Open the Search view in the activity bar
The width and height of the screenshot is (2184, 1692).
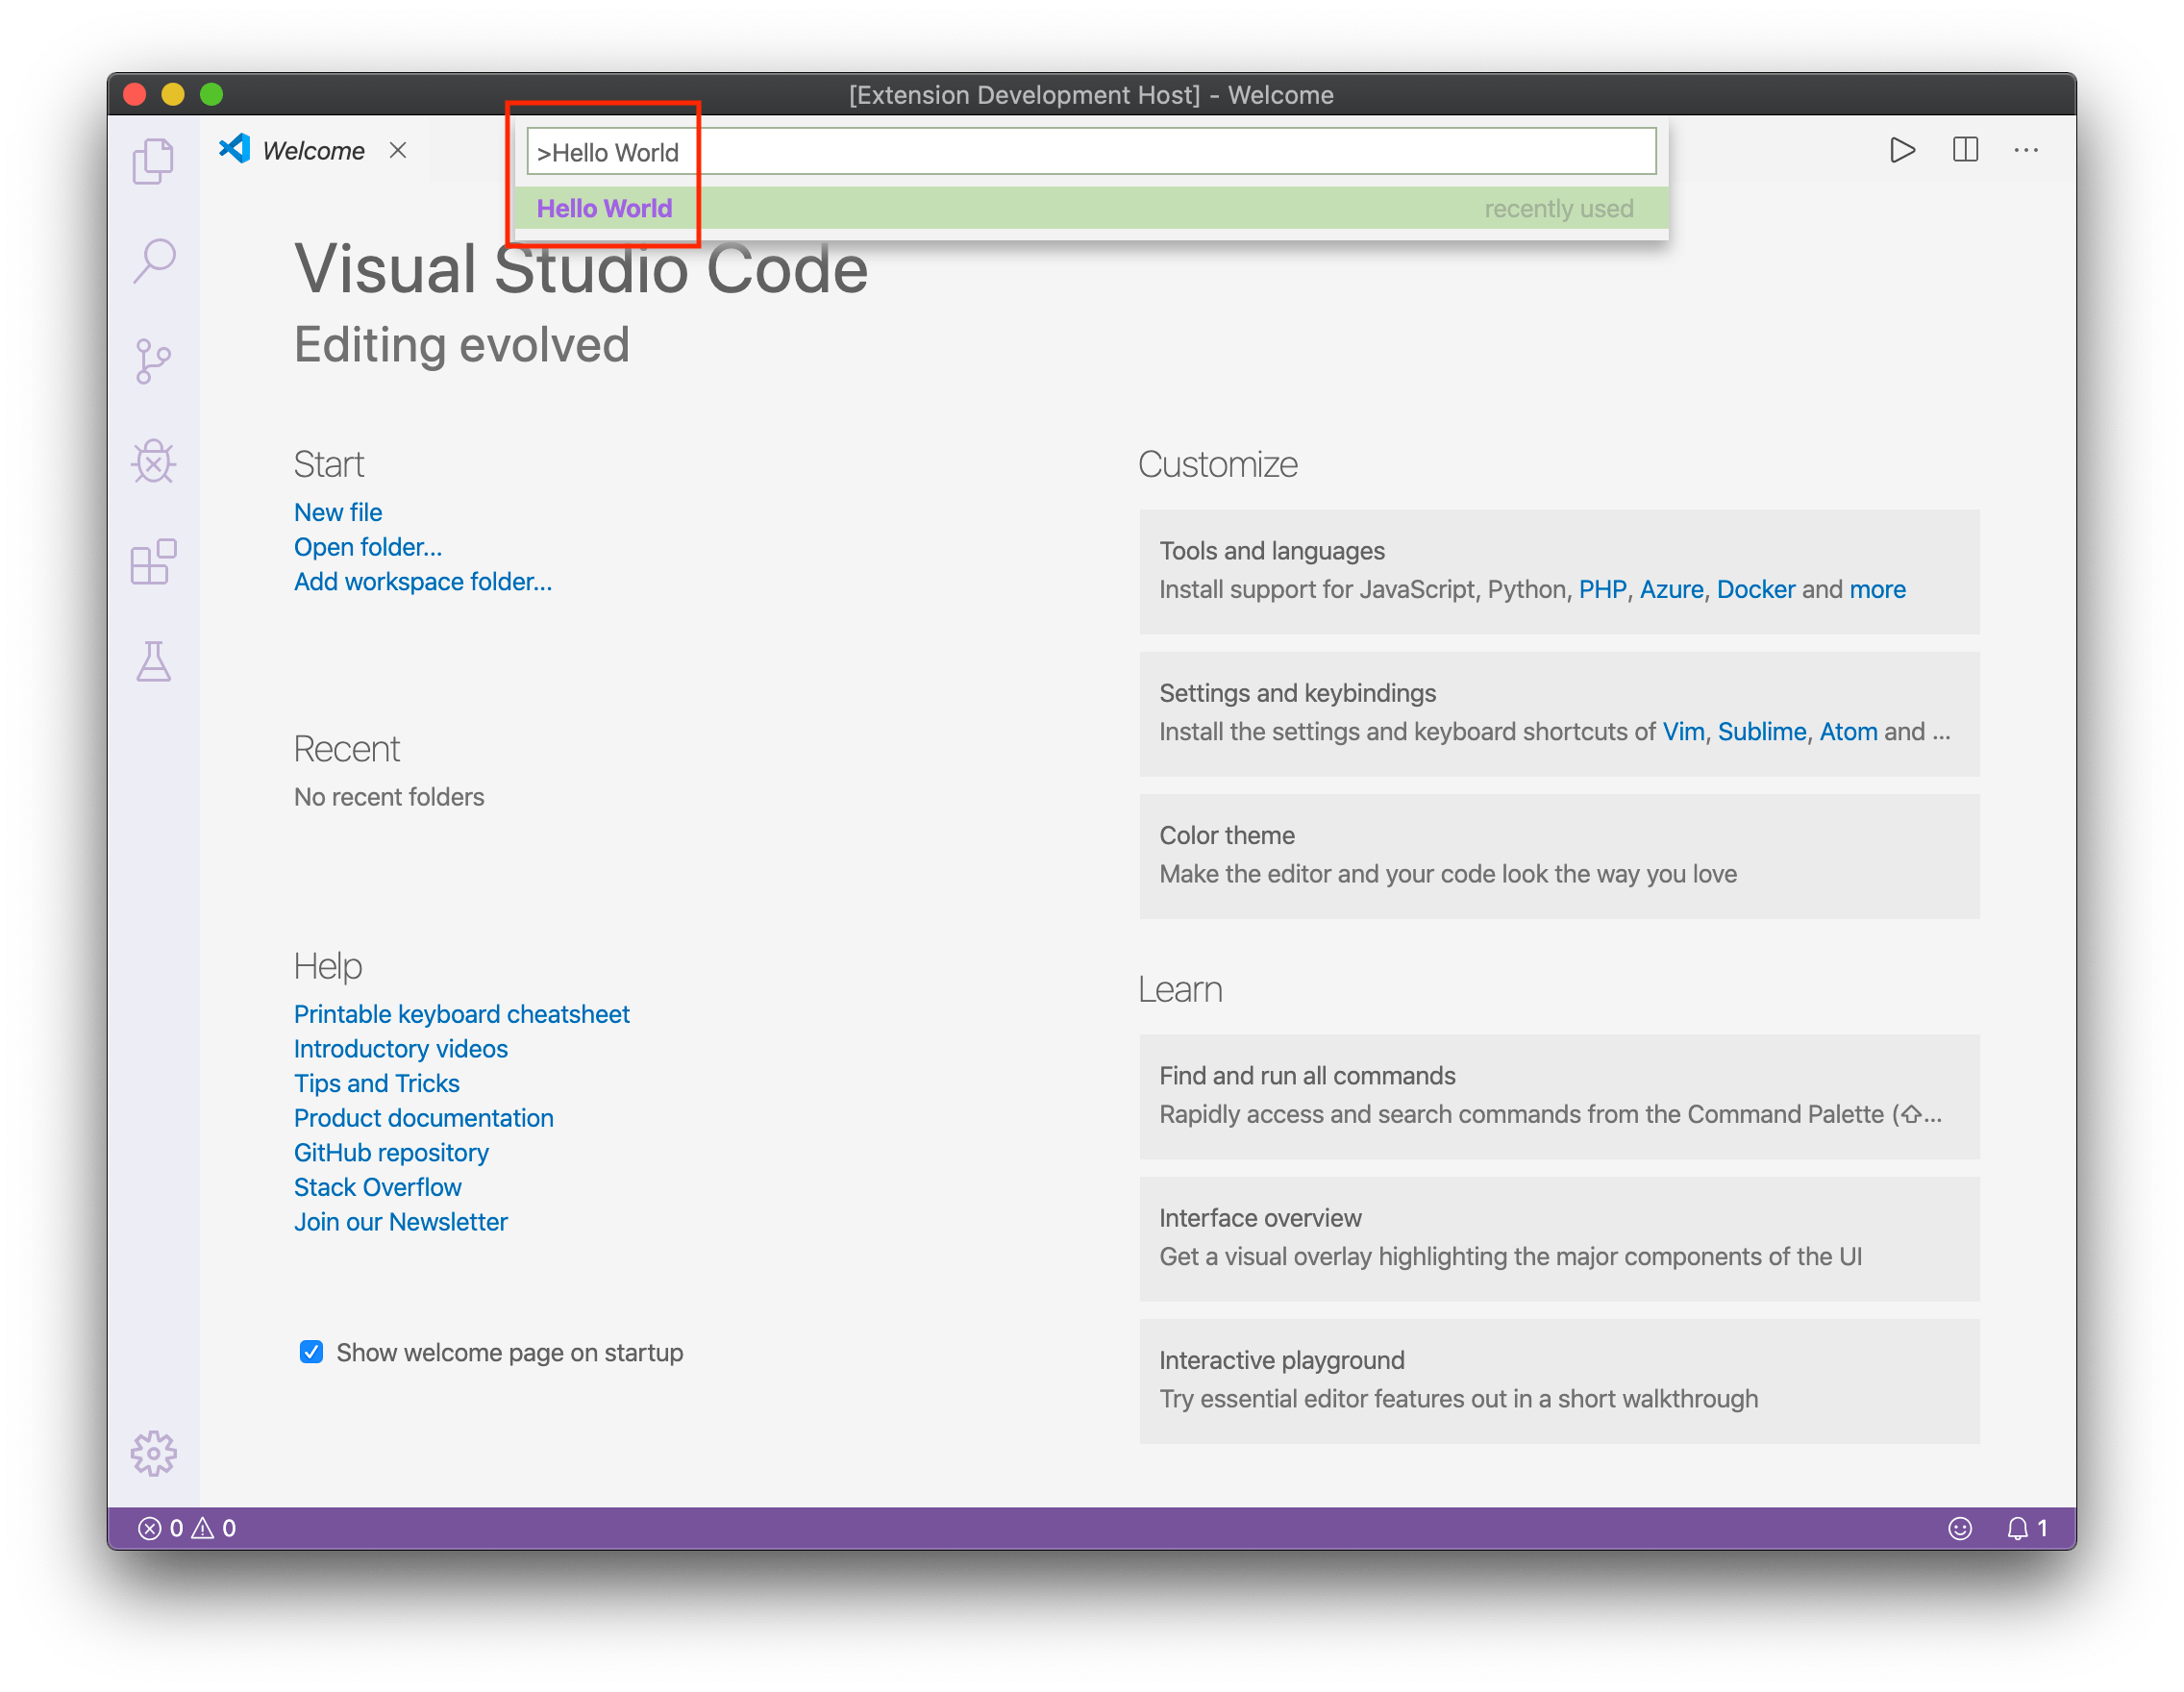click(155, 260)
